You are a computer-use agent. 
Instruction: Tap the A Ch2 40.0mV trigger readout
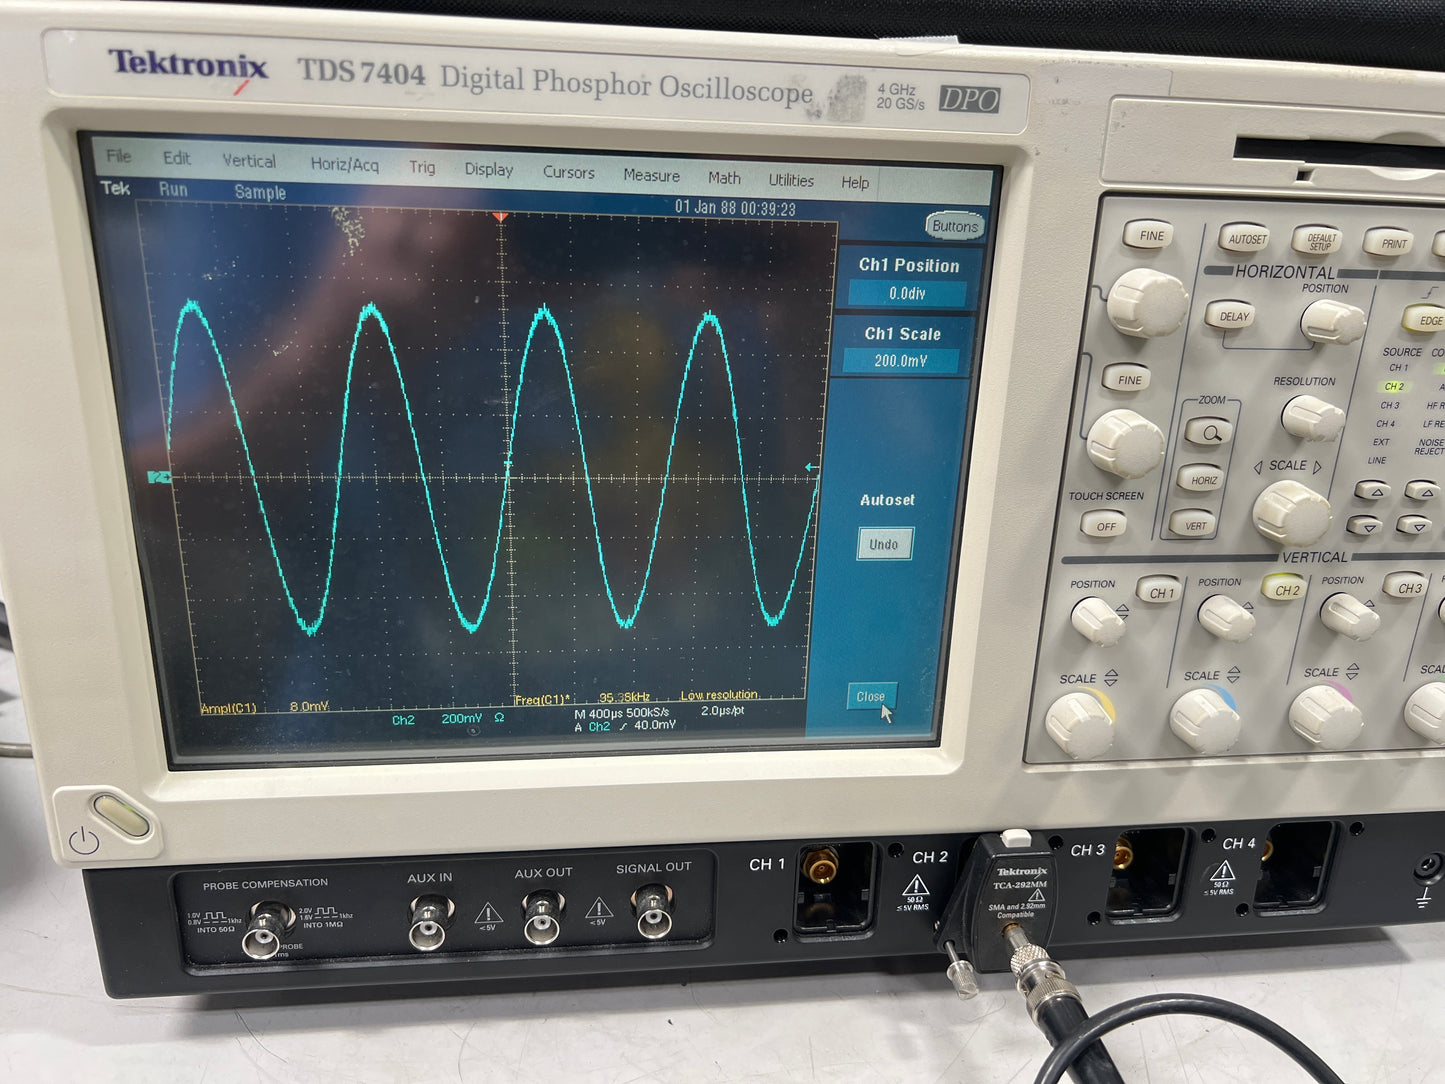[625, 726]
